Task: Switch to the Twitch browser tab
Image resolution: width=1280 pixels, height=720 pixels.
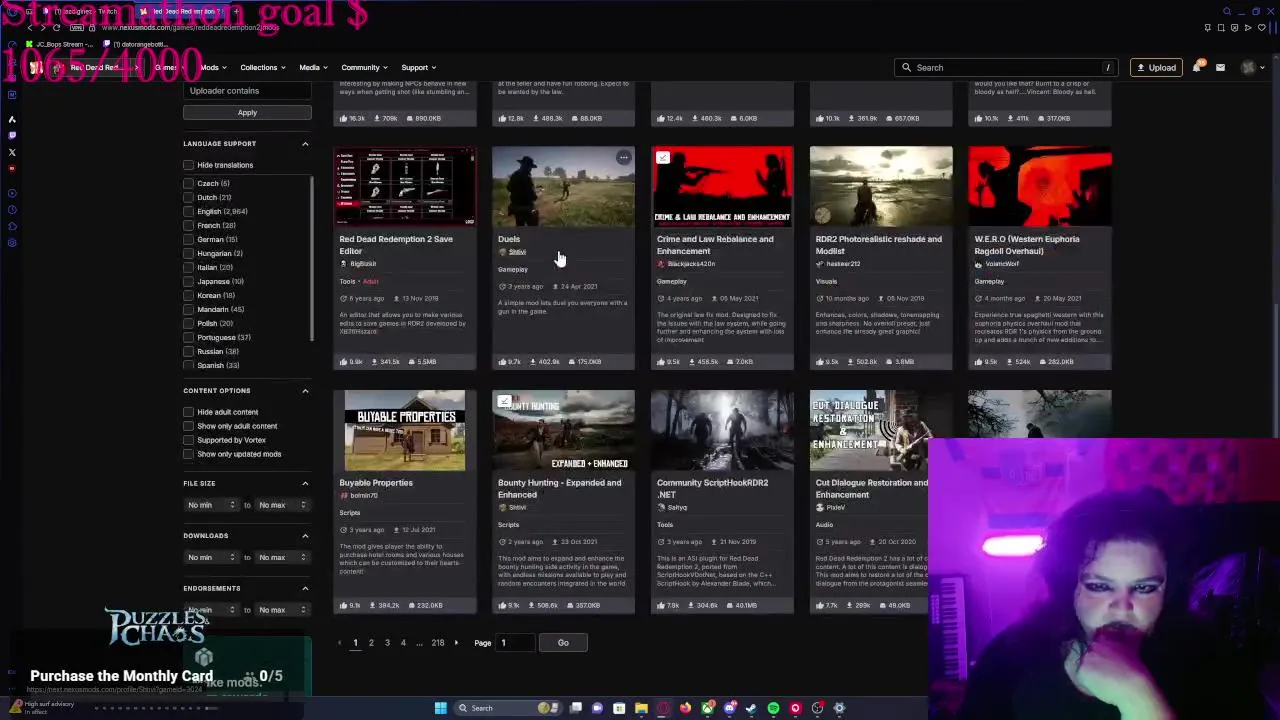Action: (85, 11)
